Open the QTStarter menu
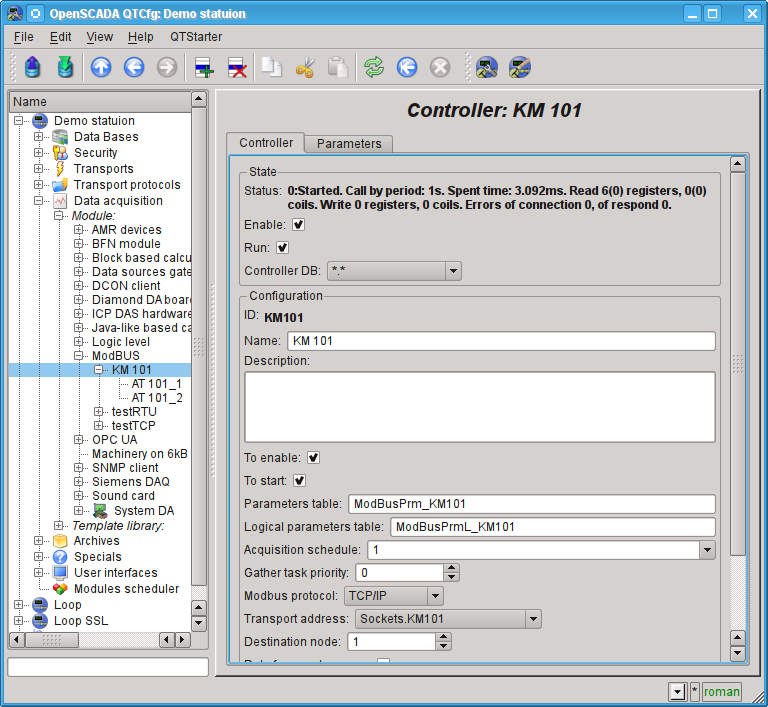The image size is (768, 707). (196, 37)
